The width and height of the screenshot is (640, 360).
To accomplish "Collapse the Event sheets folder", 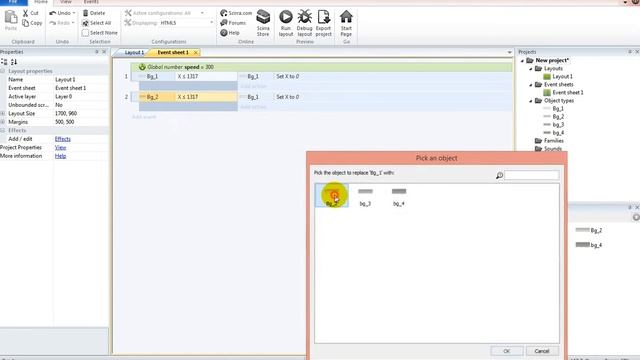I will pos(531,85).
